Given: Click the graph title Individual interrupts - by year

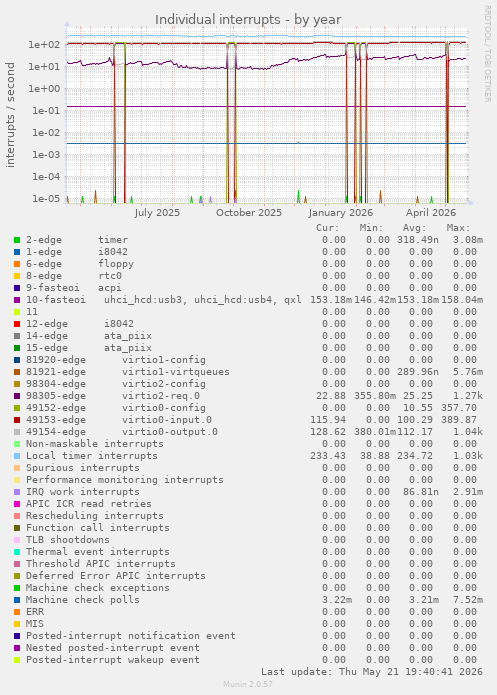Looking at the screenshot, I should [248, 20].
